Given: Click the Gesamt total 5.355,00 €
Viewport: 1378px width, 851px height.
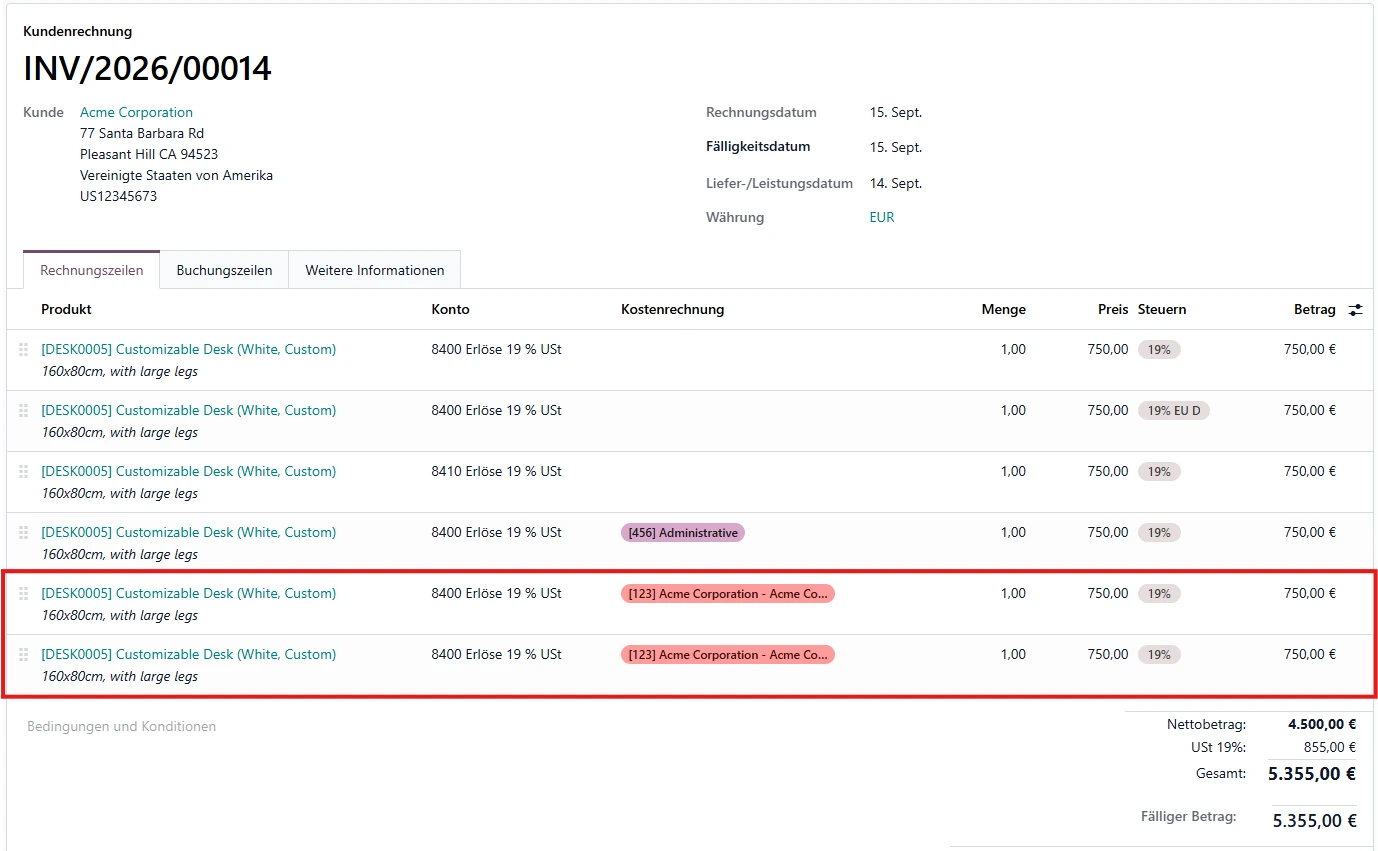Looking at the screenshot, I should tap(1312, 773).
